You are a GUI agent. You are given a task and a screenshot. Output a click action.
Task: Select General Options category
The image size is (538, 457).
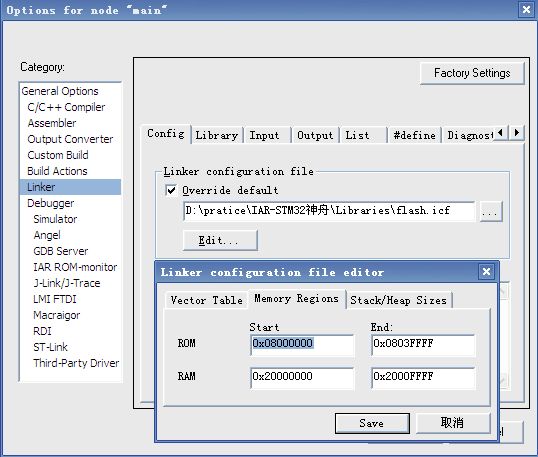(60, 91)
